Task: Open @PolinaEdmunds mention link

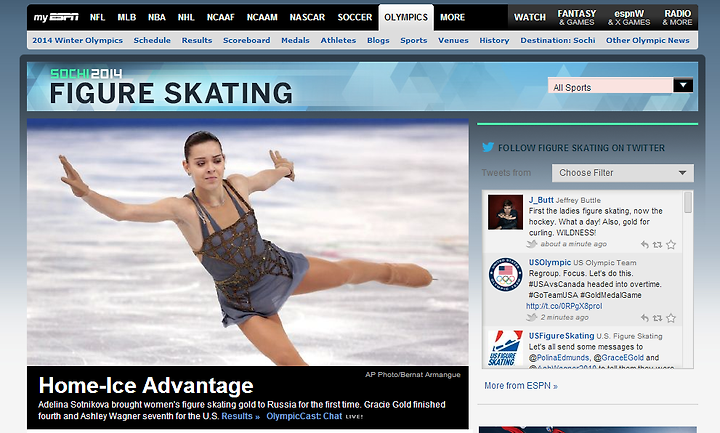Action: click(559, 357)
